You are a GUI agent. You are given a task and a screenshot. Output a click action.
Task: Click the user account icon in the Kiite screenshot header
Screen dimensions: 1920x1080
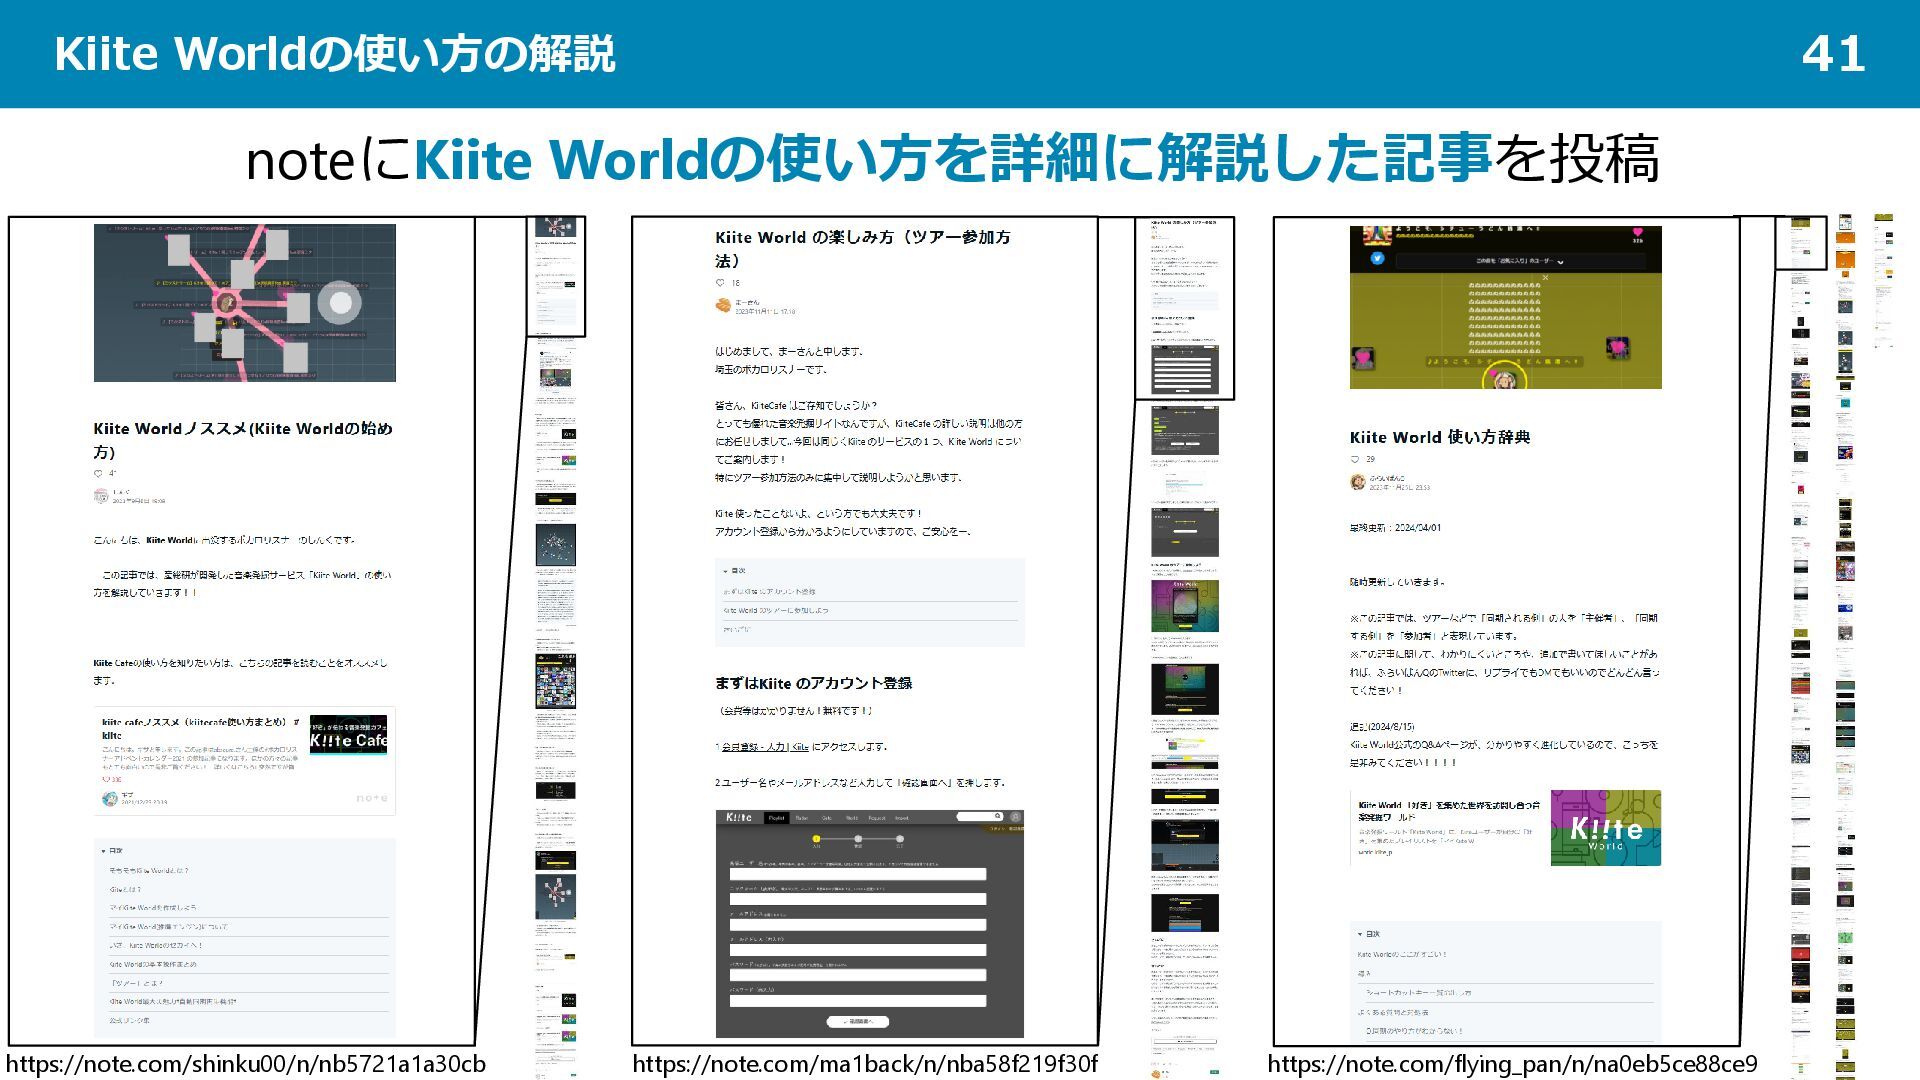tap(1015, 817)
